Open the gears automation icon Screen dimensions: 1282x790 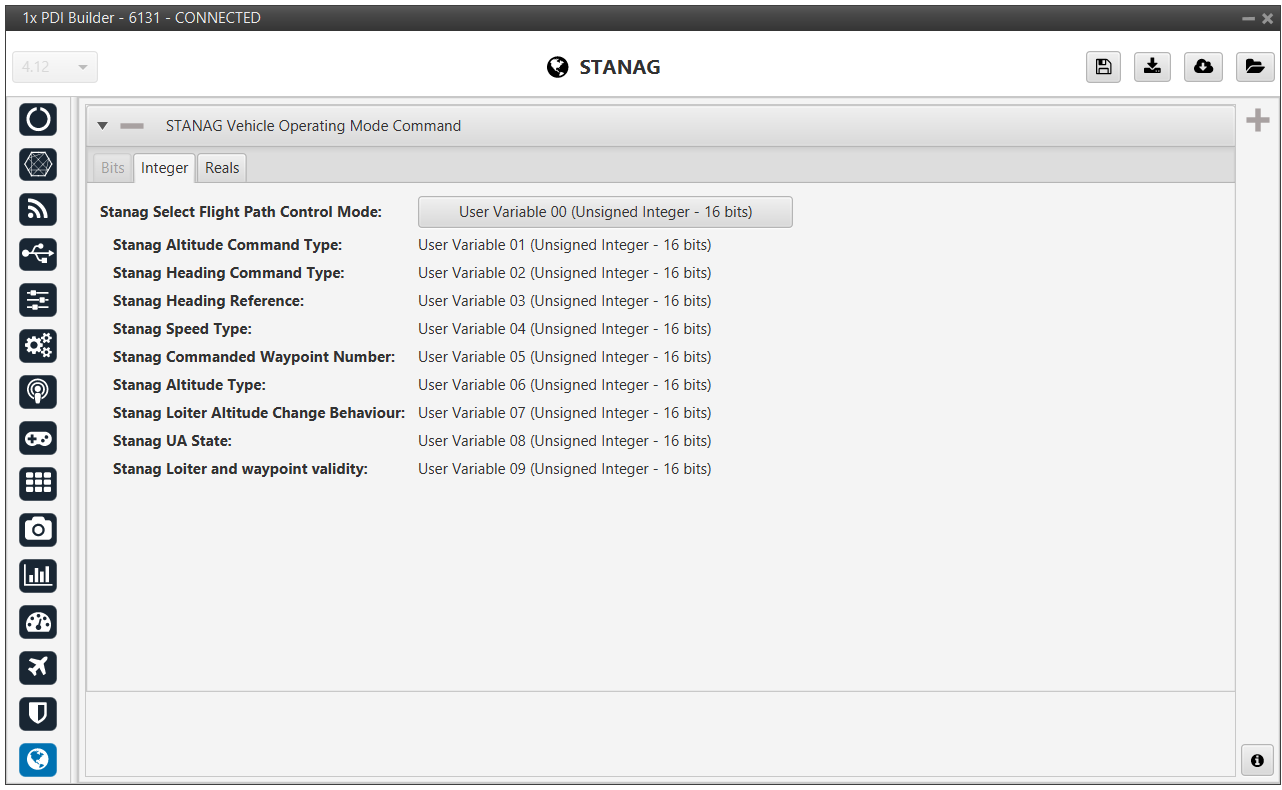38,346
